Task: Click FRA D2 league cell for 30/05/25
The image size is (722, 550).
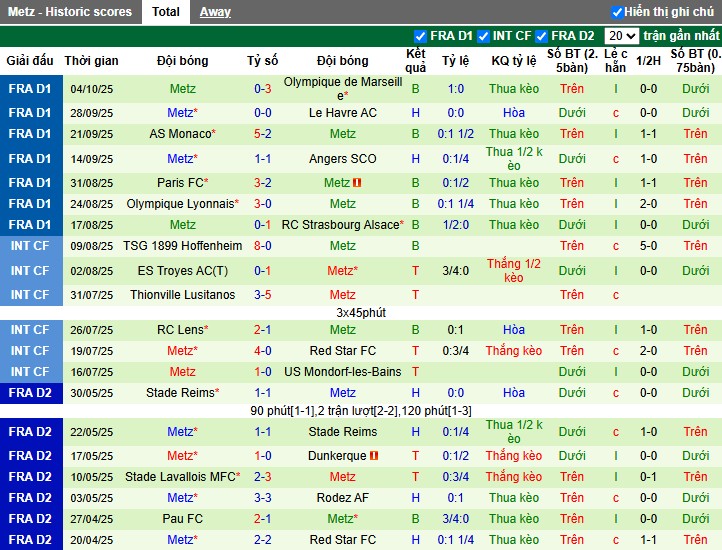Action: [30, 393]
